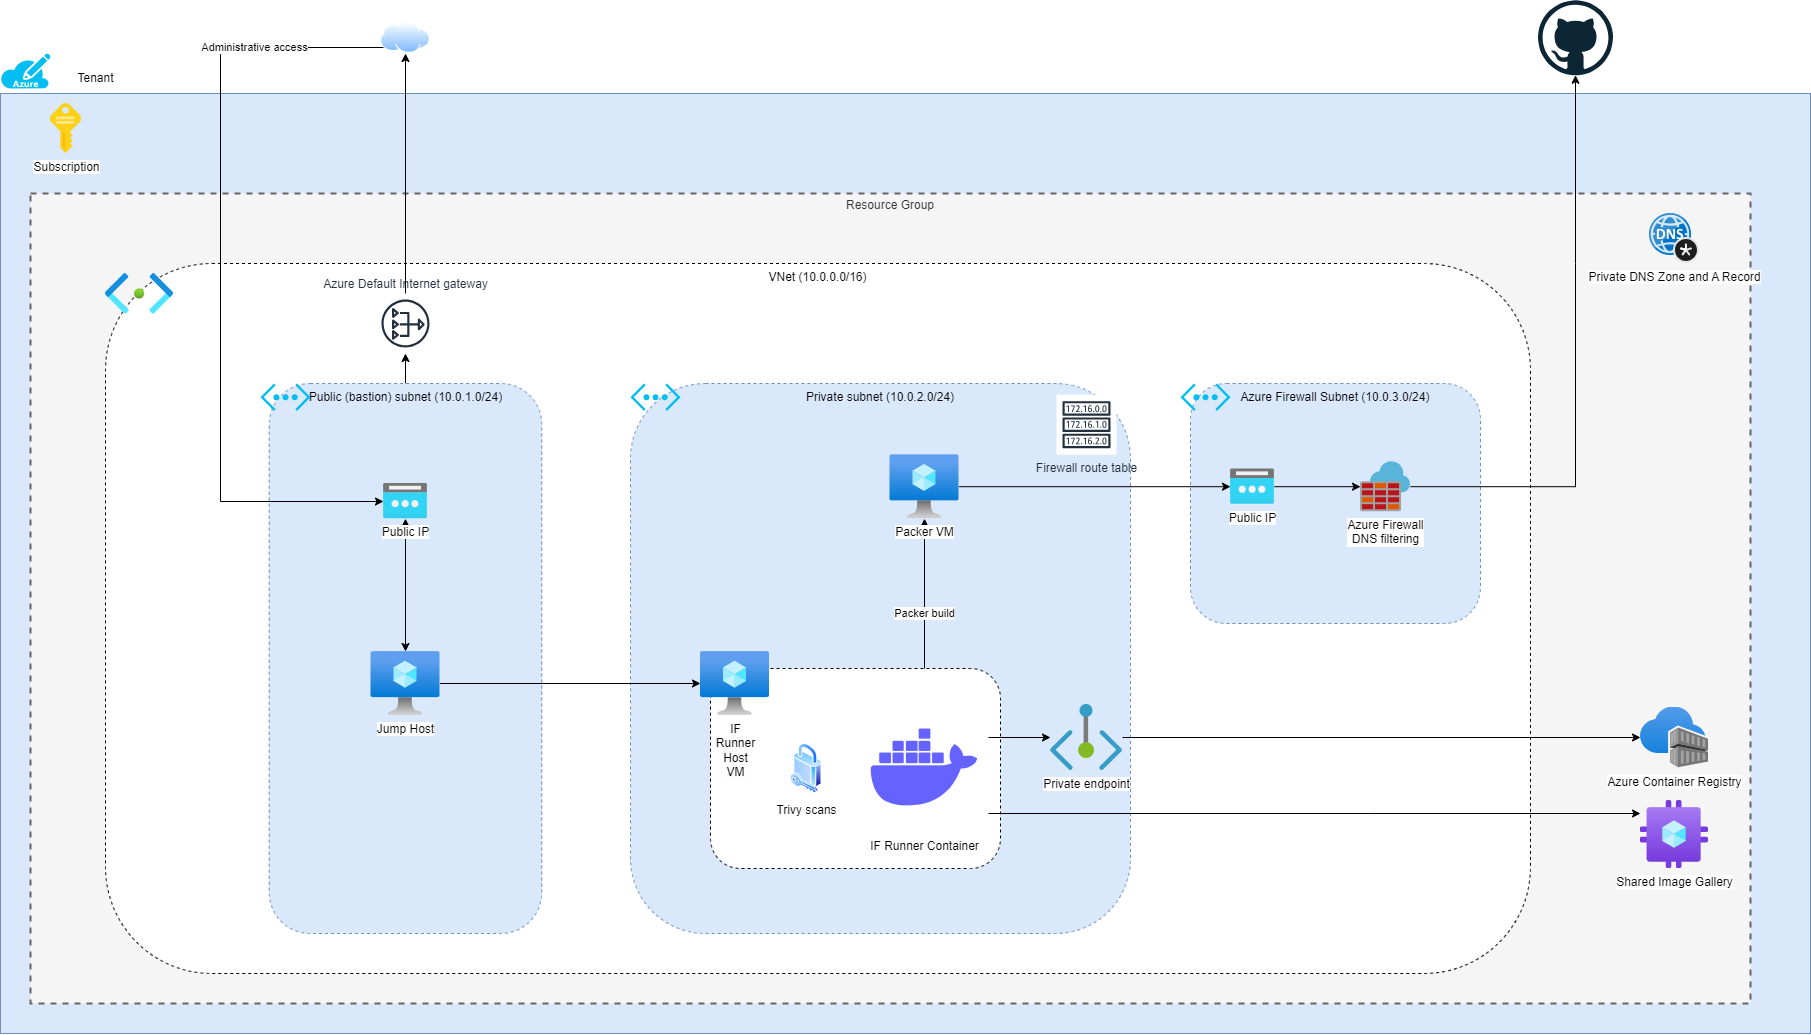Select the Firewall route table label

point(1086,468)
